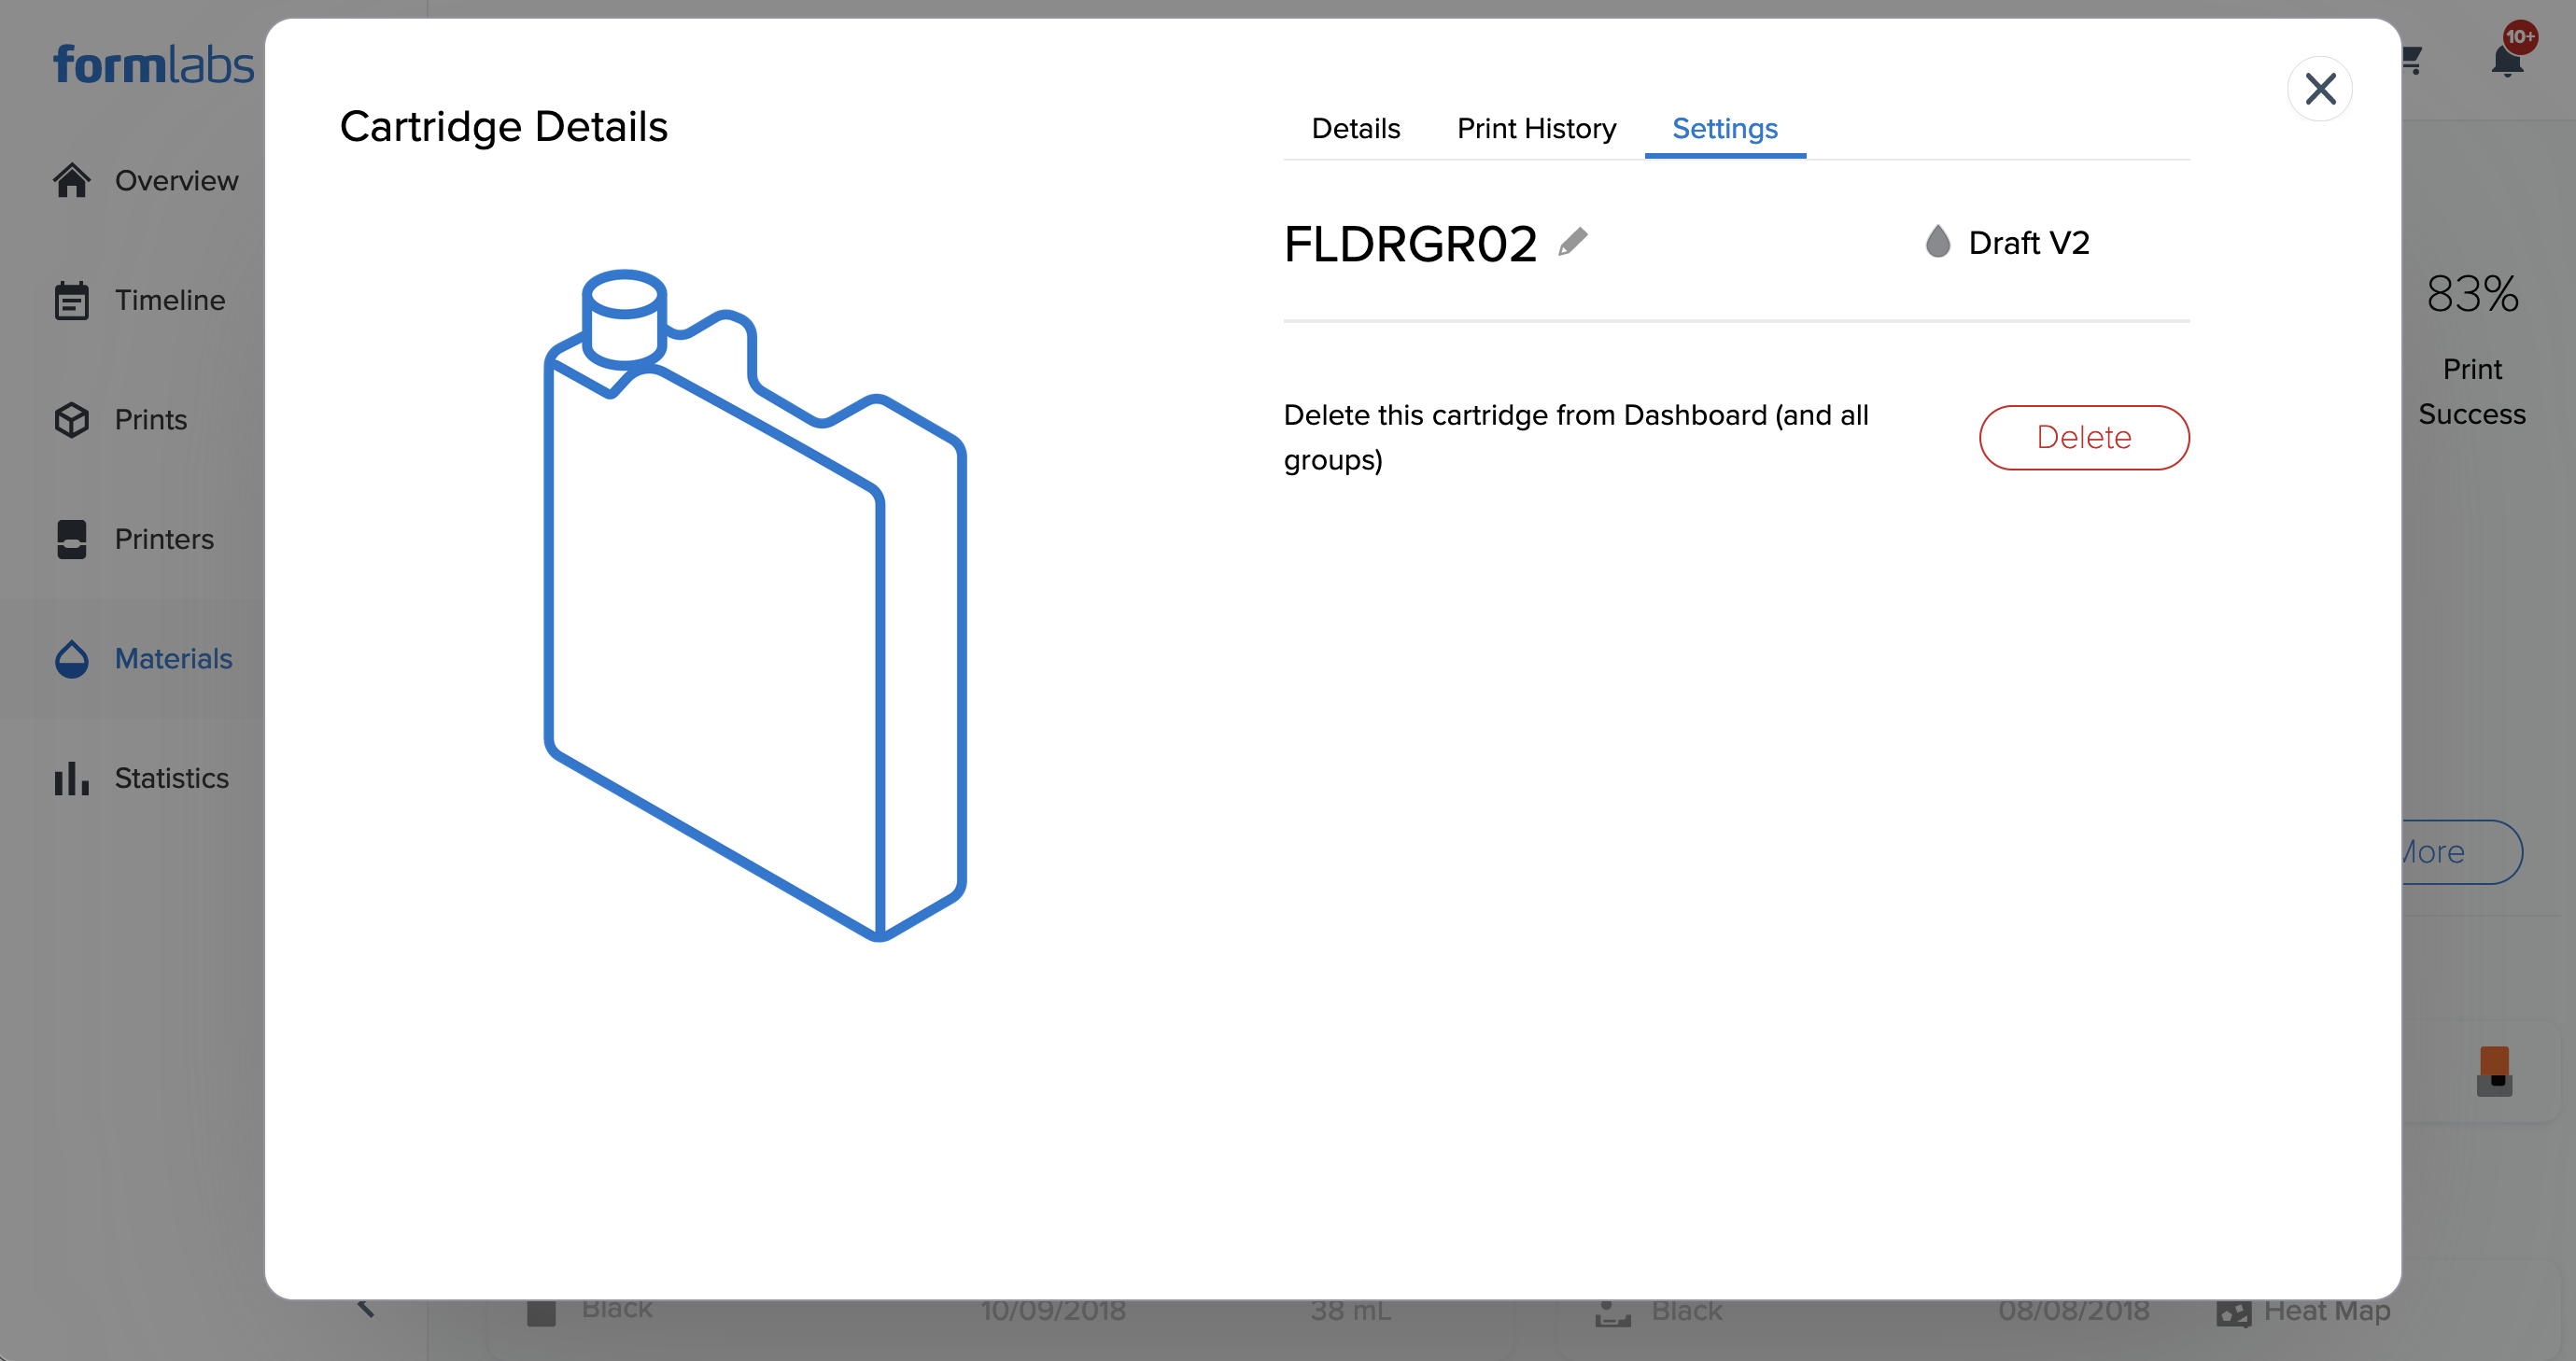Open Statistics from the sidebar
Image resolution: width=2576 pixels, height=1361 pixels.
(x=171, y=778)
